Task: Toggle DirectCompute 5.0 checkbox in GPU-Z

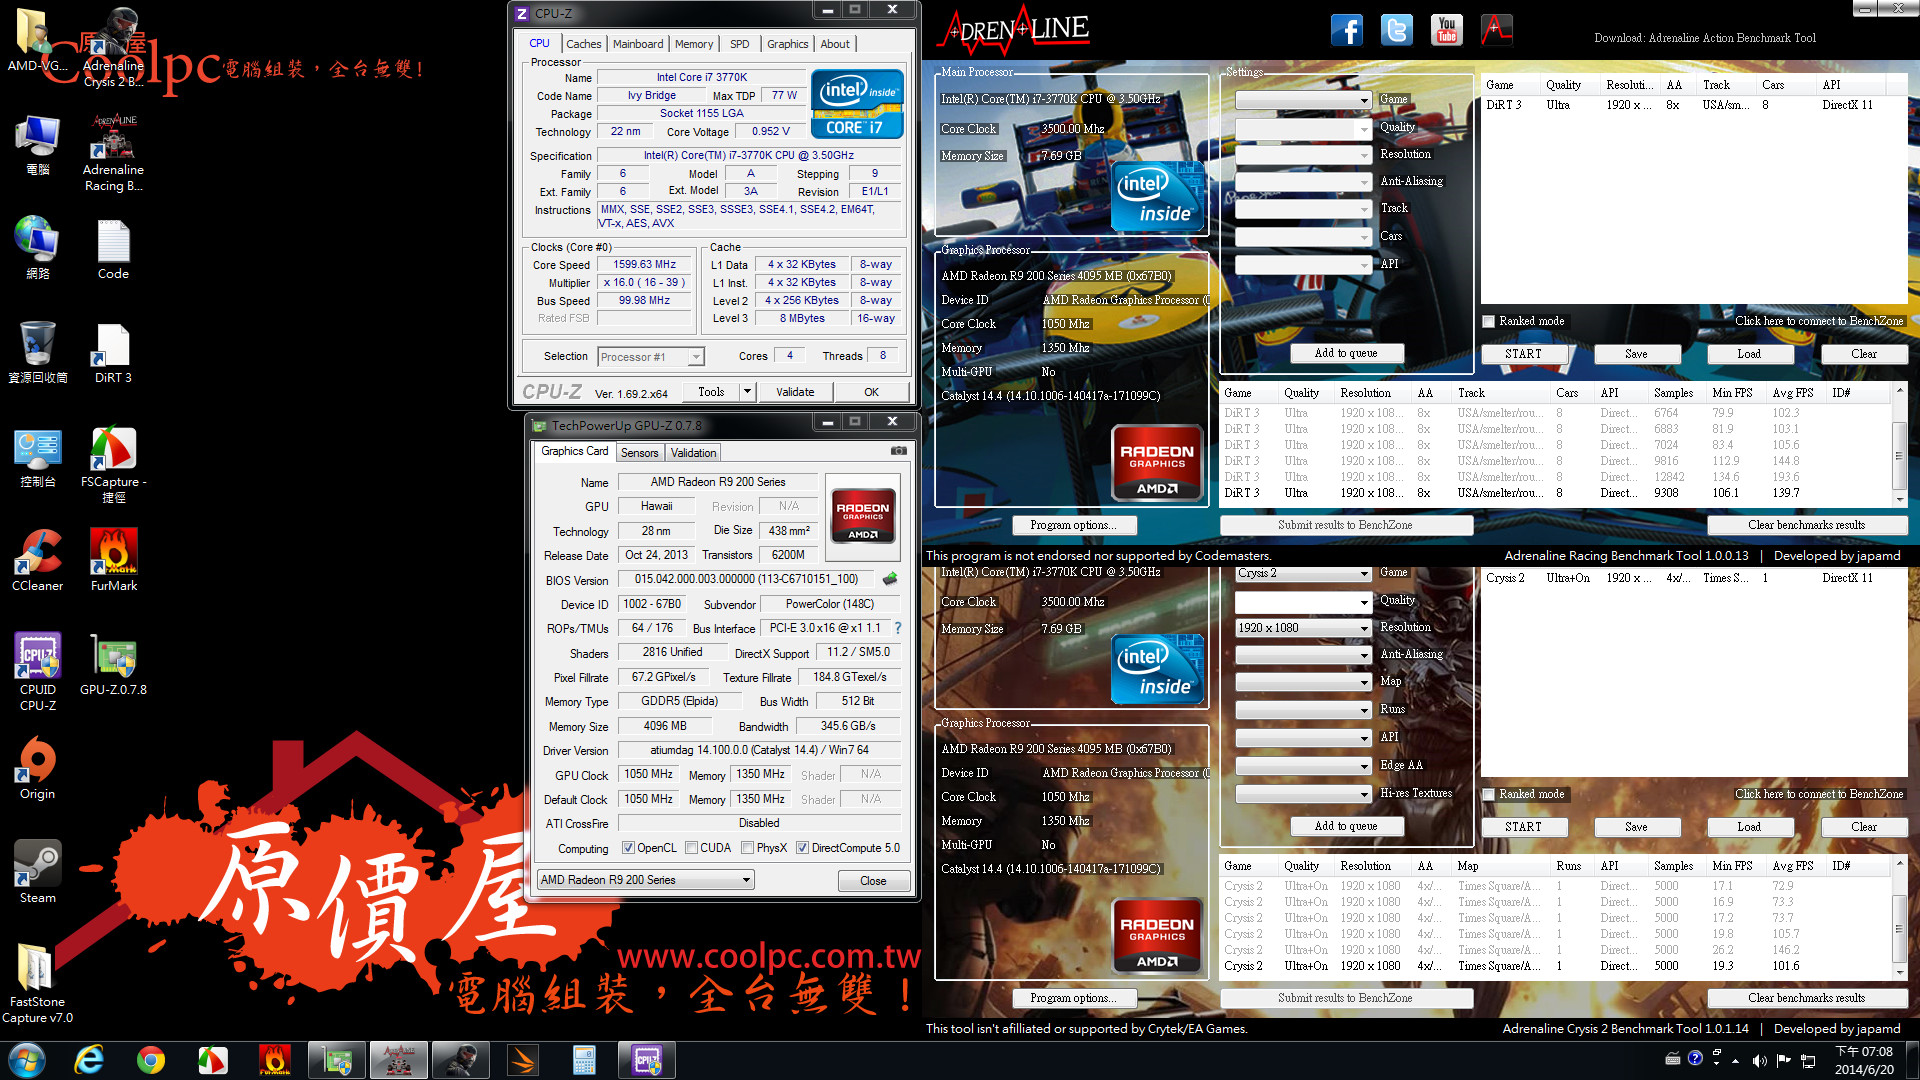Action: (802, 848)
